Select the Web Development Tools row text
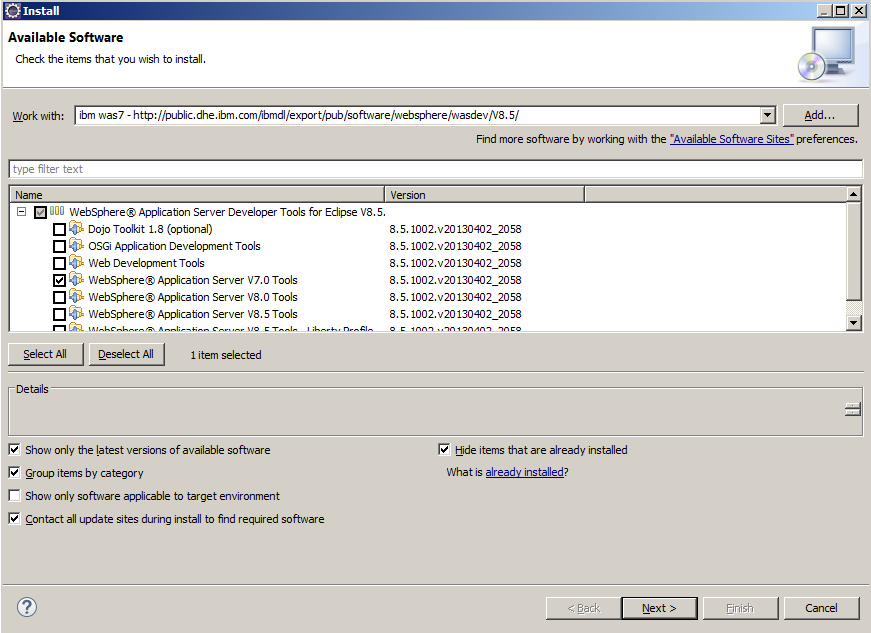Image resolution: width=871 pixels, height=633 pixels. (x=146, y=263)
